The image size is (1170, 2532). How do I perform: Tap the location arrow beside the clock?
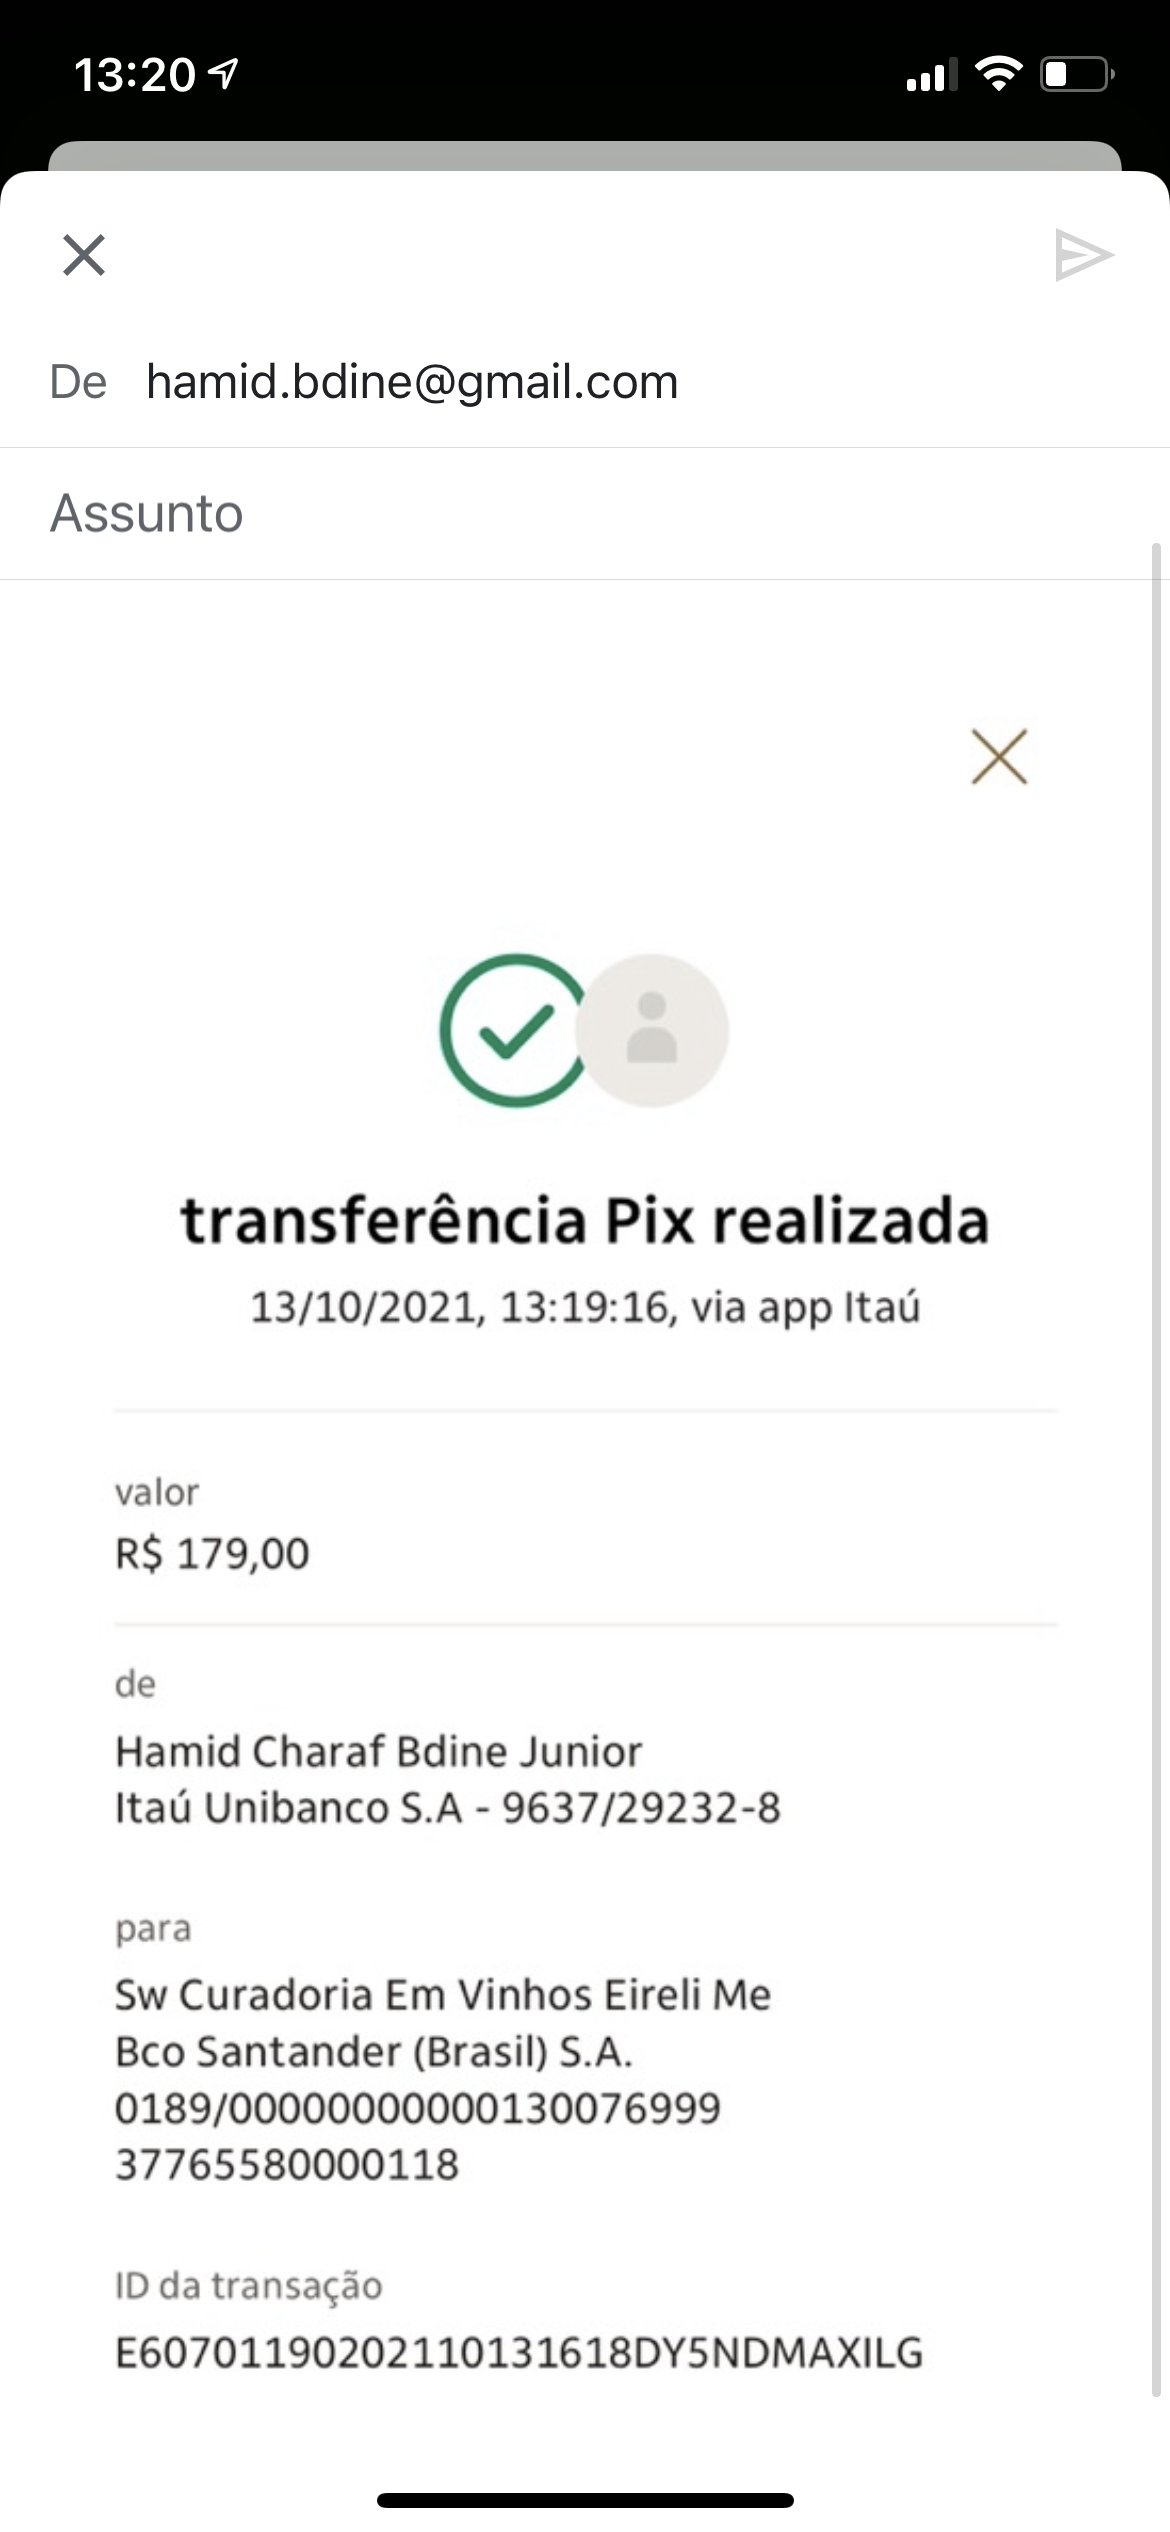coord(226,74)
